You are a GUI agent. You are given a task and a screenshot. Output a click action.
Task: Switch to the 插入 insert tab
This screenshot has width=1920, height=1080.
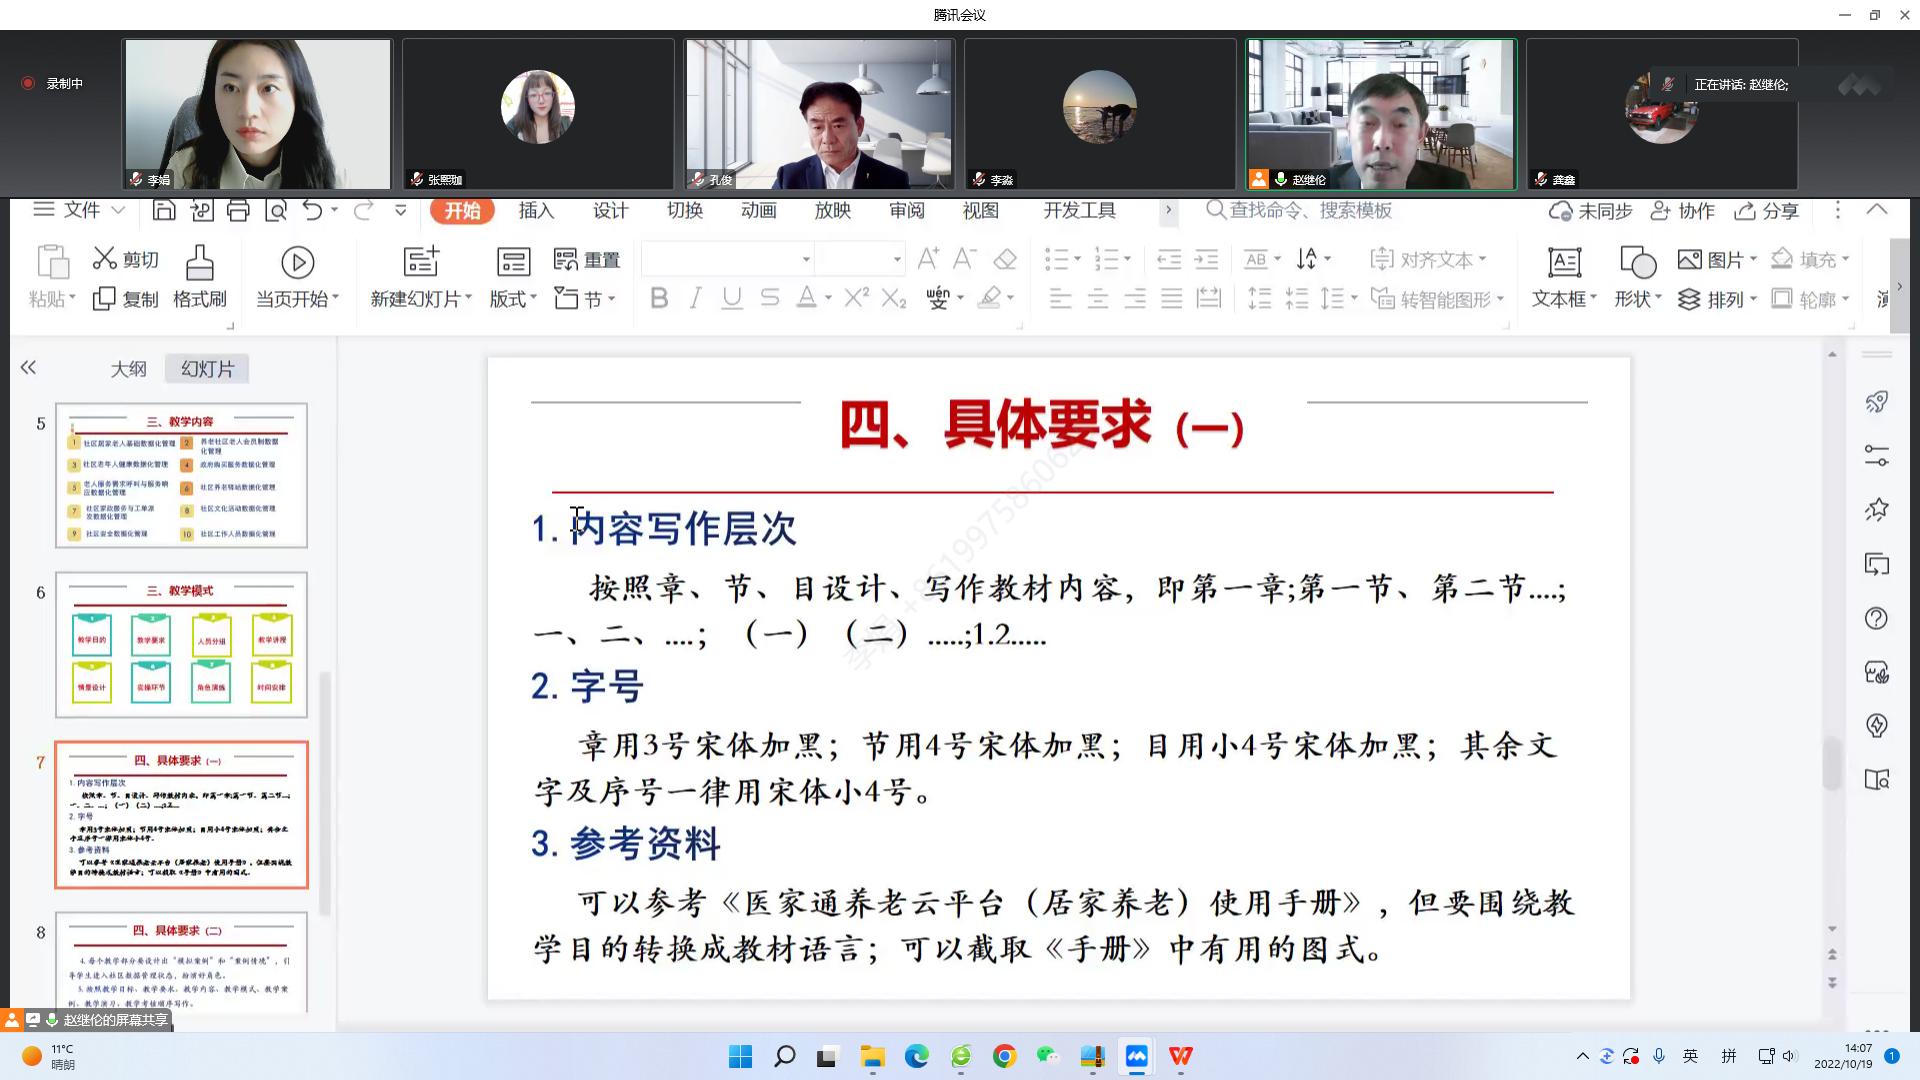536,210
